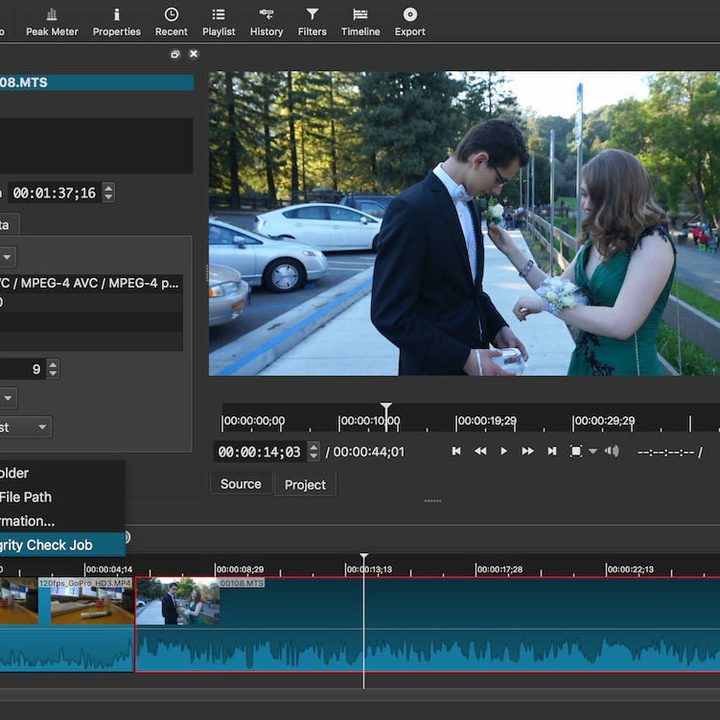720x720 pixels.
Task: Expand the player zoom dropdown arrow
Action: pos(592,452)
